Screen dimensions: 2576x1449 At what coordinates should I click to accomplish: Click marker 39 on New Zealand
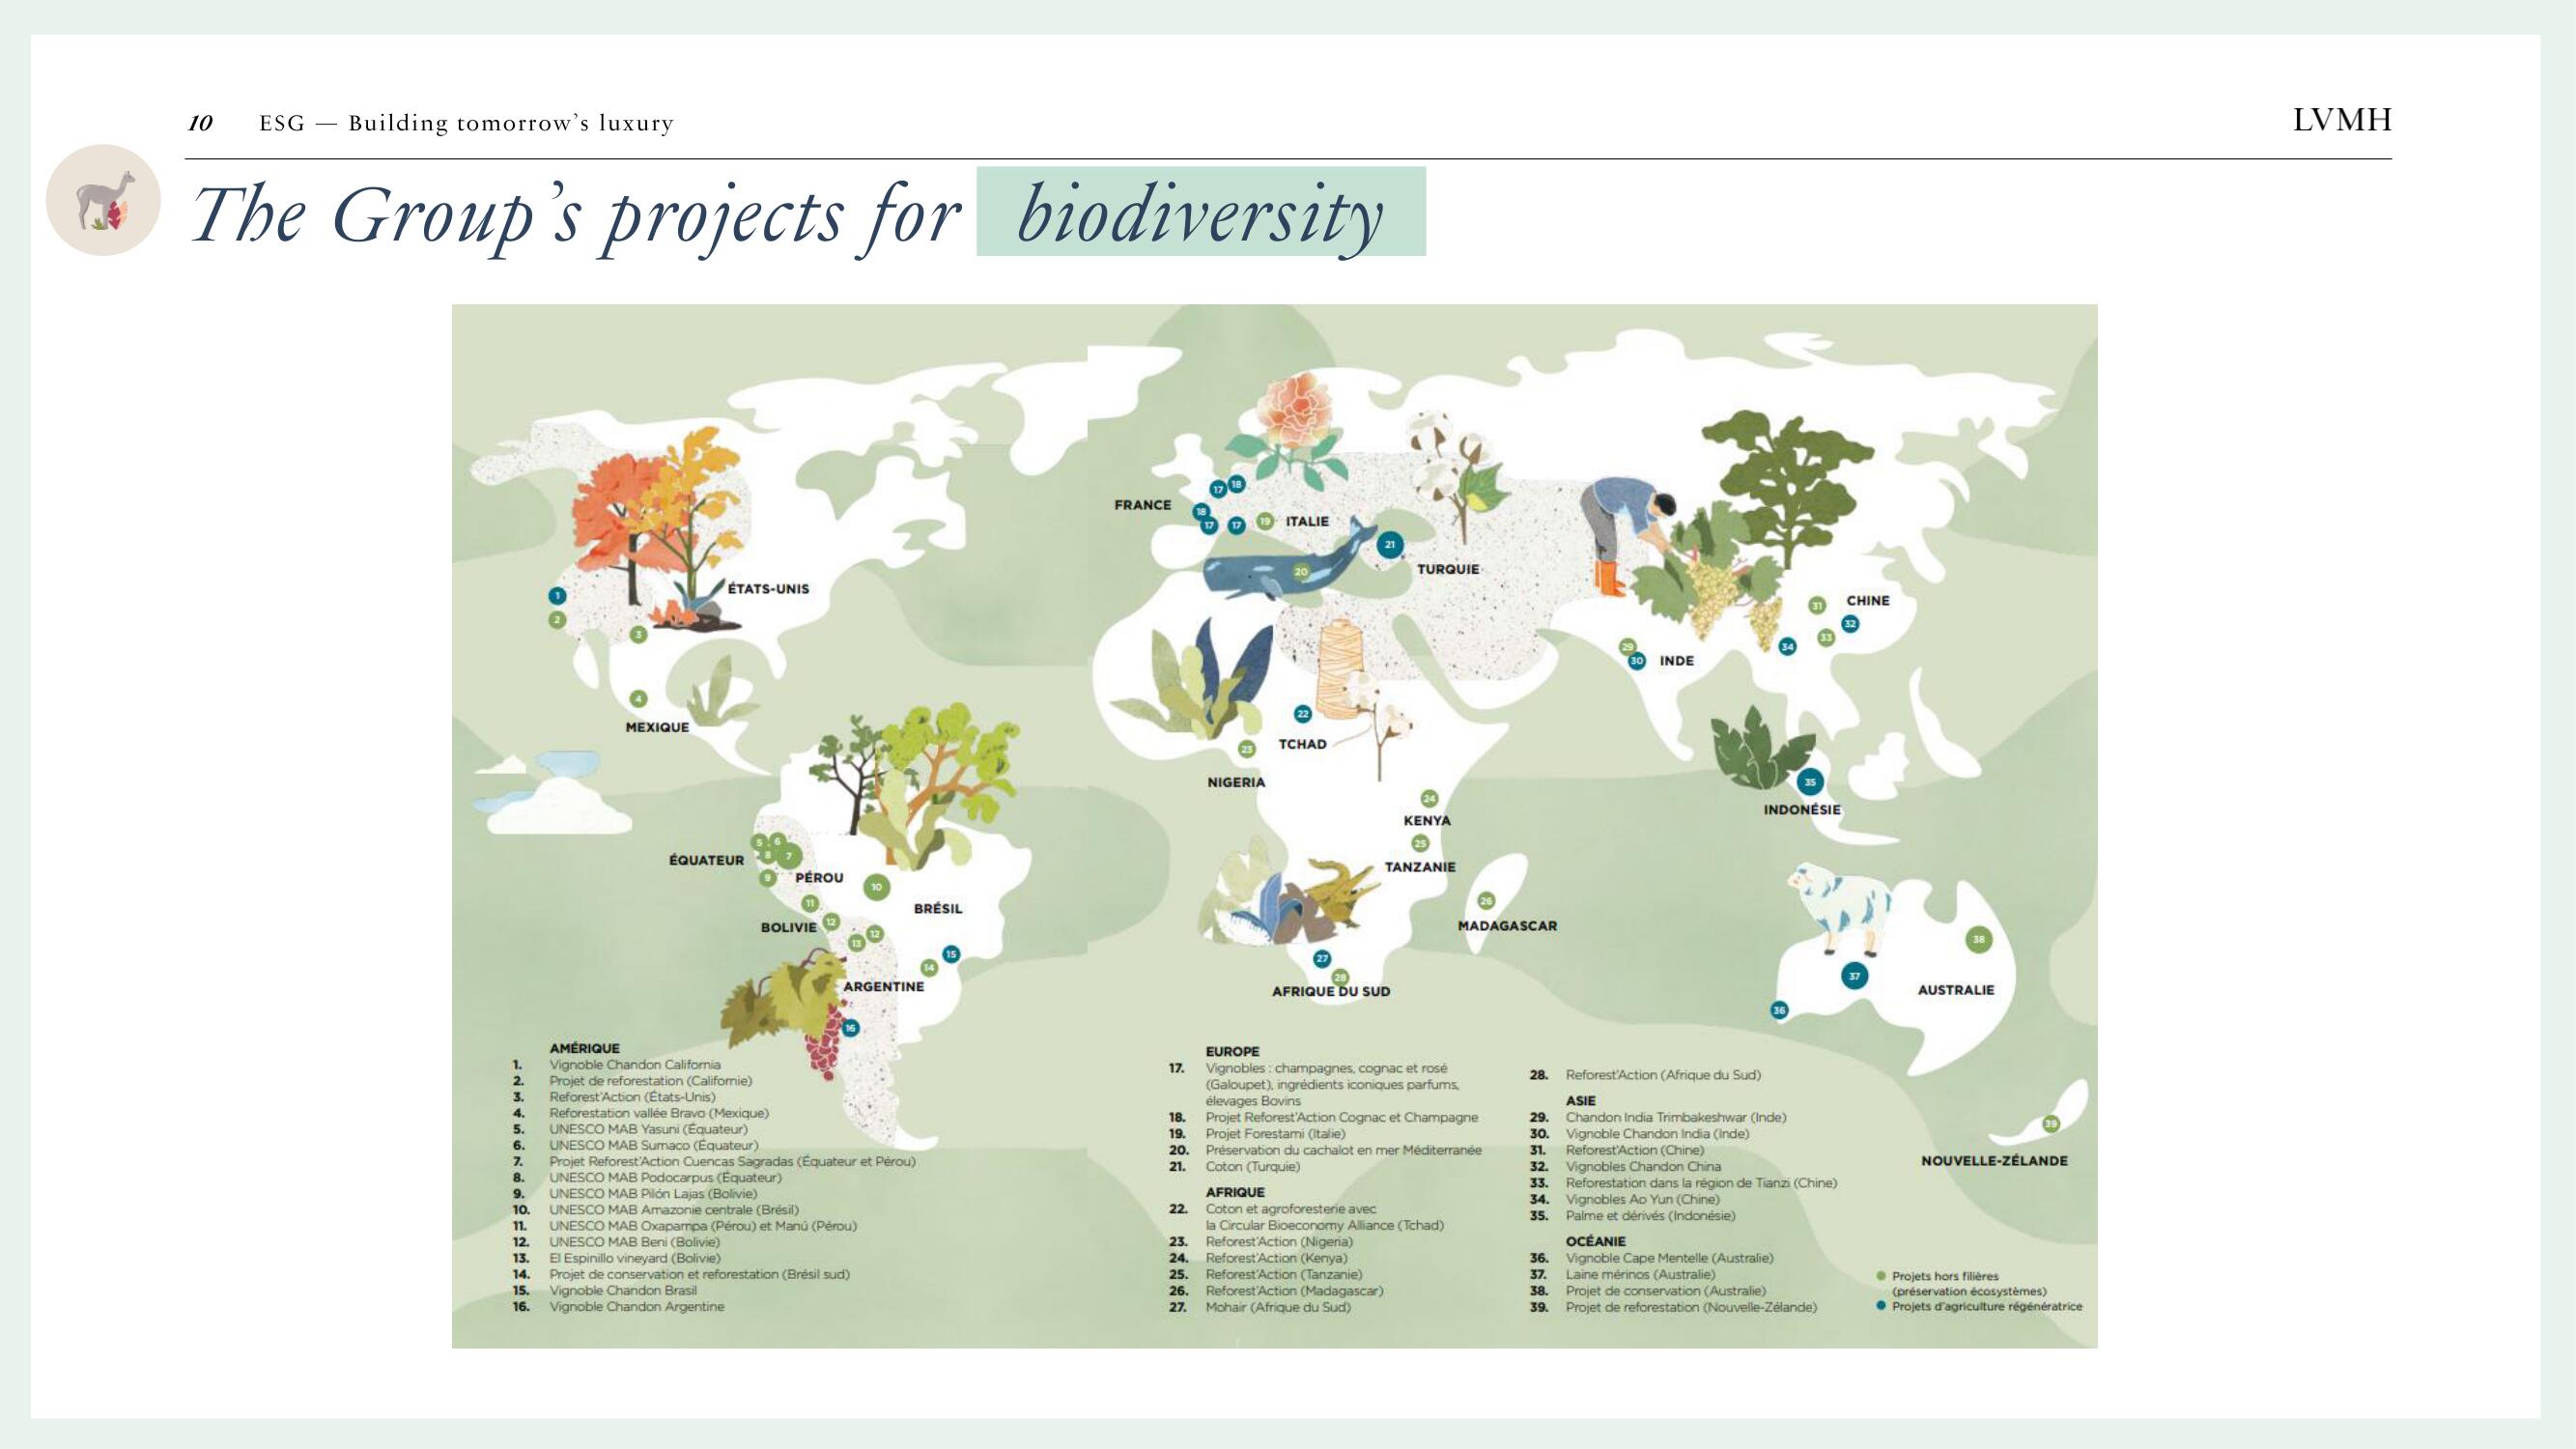pos(2051,1124)
